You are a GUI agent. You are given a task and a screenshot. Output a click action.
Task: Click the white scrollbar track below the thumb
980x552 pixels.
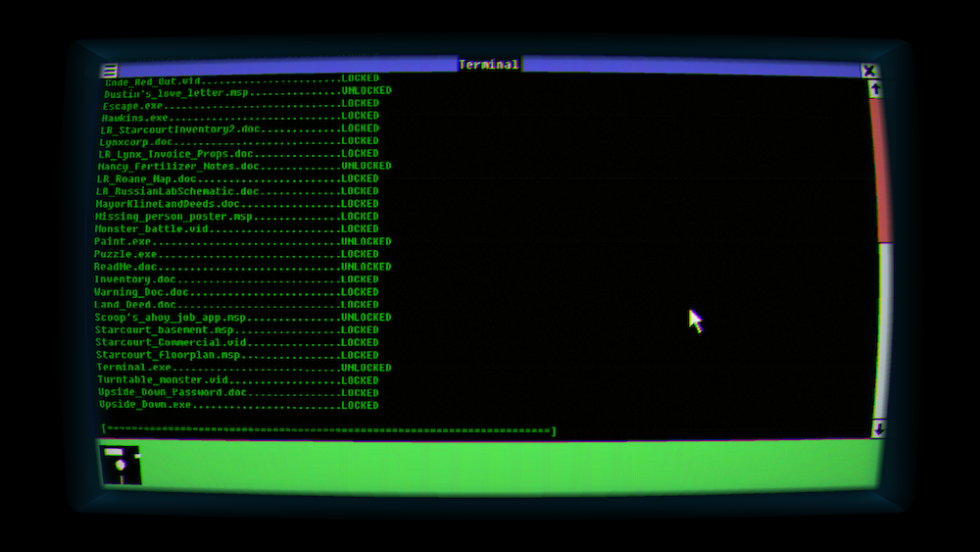pyautogui.click(x=883, y=330)
